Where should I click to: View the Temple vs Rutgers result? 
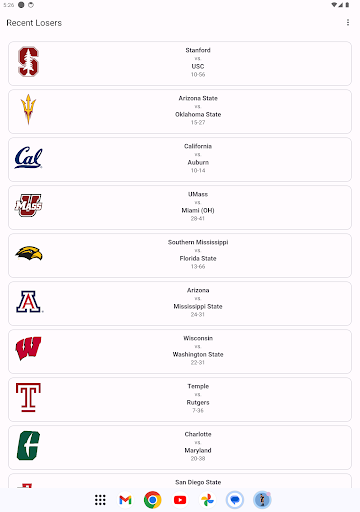[180, 399]
